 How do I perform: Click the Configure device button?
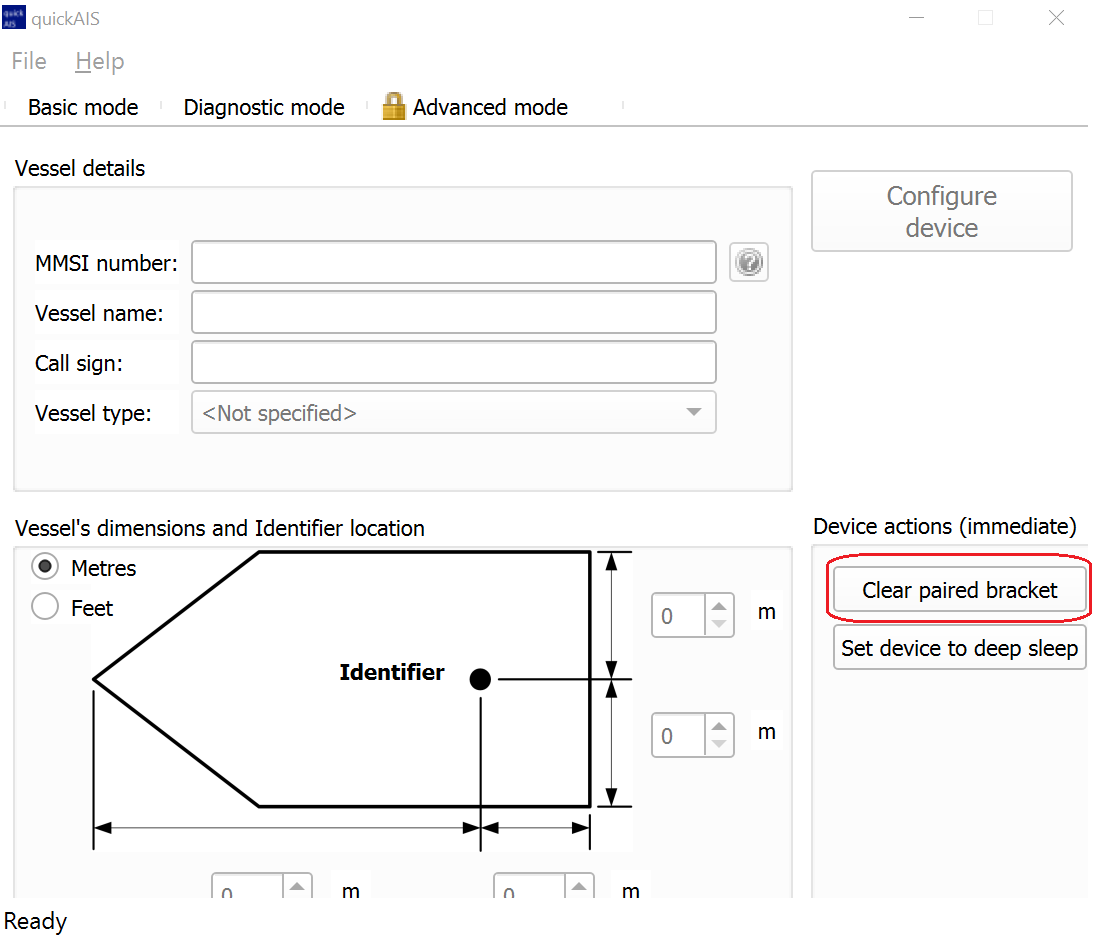pos(941,211)
